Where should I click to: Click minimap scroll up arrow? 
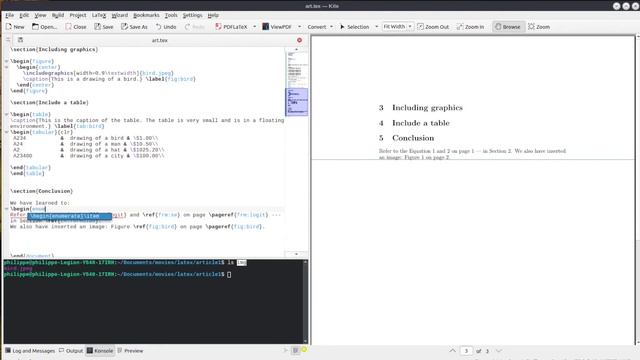(296, 49)
